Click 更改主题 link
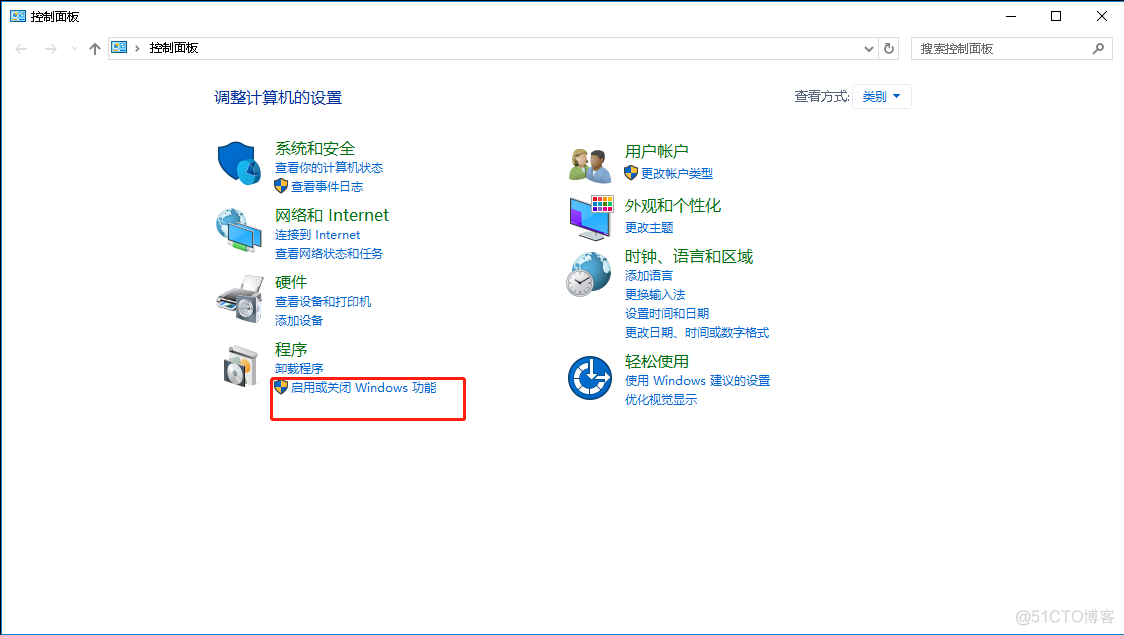The image size is (1124, 635). (x=649, y=228)
